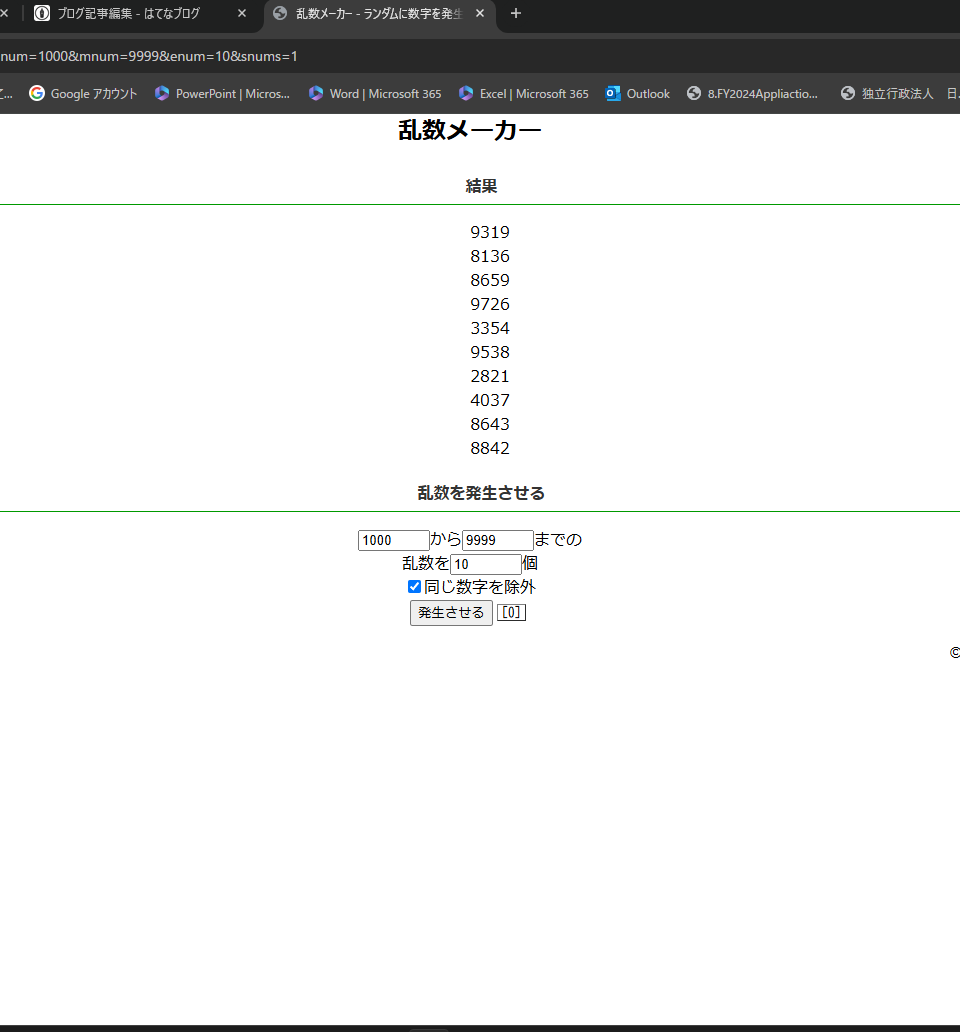Click the Excel bookmark icon
Image resolution: width=960 pixels, height=1032 pixels.
(466, 93)
